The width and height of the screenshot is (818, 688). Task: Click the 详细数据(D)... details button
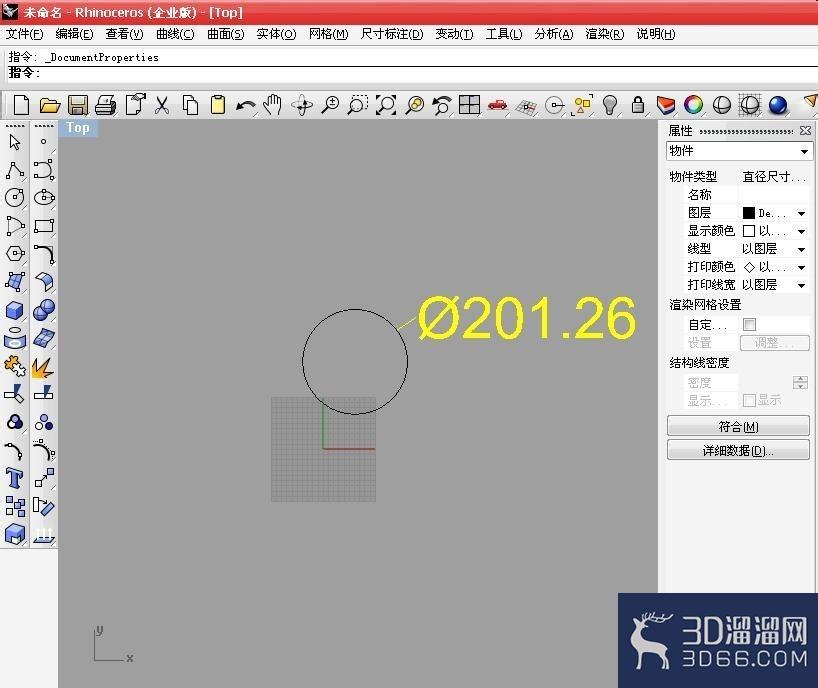(x=738, y=450)
